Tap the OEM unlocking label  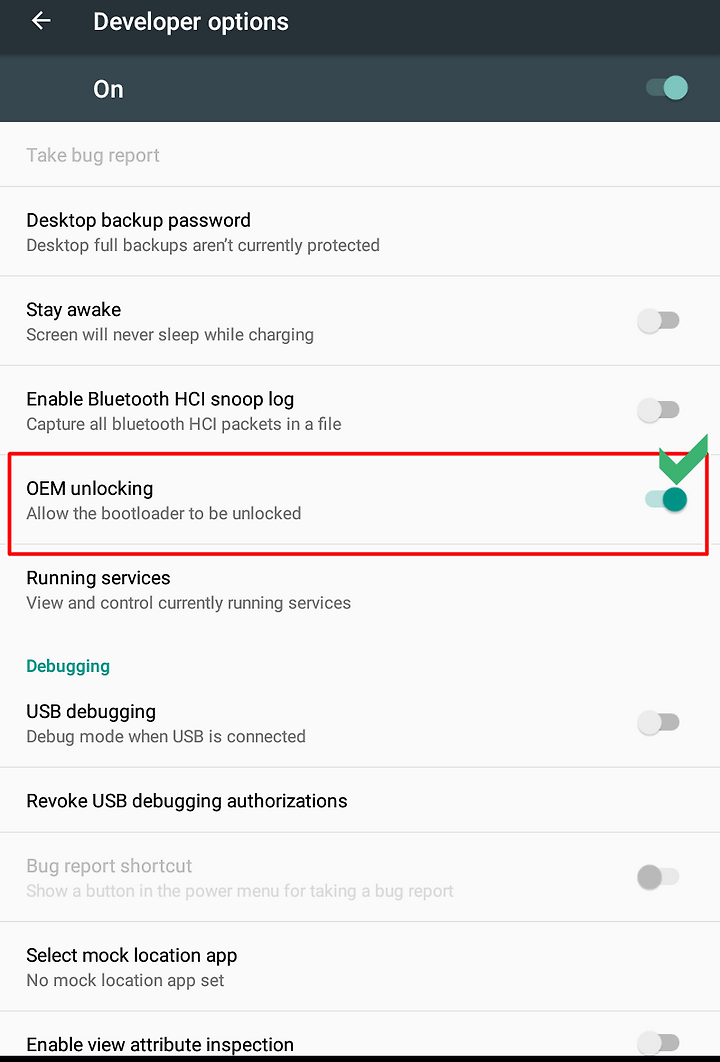pos(89,488)
